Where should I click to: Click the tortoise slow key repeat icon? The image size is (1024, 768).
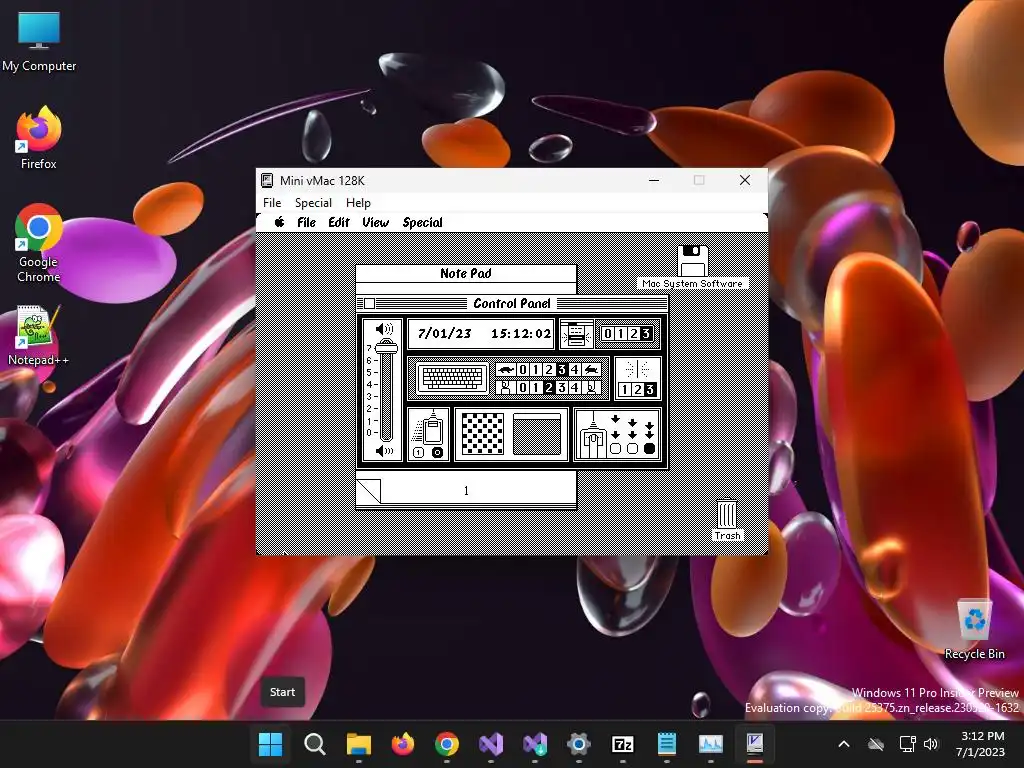click(x=506, y=370)
